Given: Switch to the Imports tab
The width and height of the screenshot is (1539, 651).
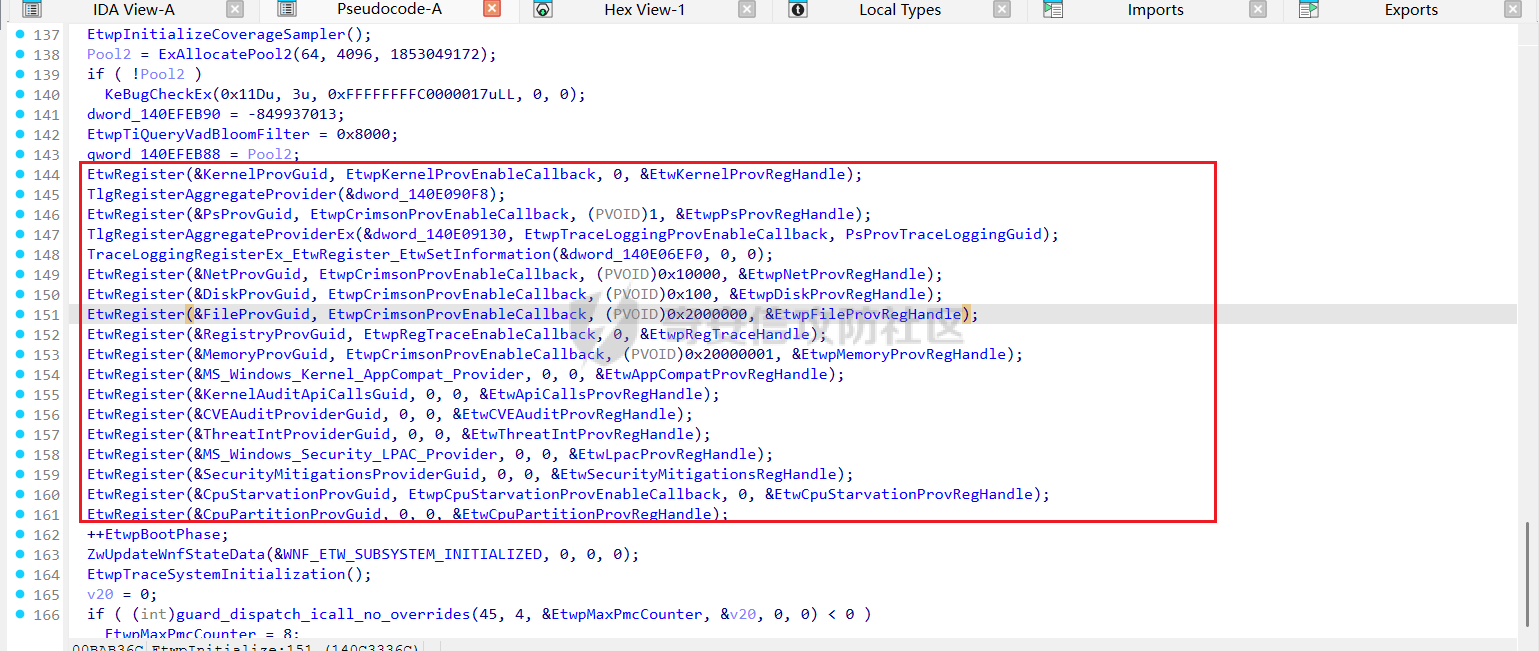Looking at the screenshot, I should [1155, 10].
